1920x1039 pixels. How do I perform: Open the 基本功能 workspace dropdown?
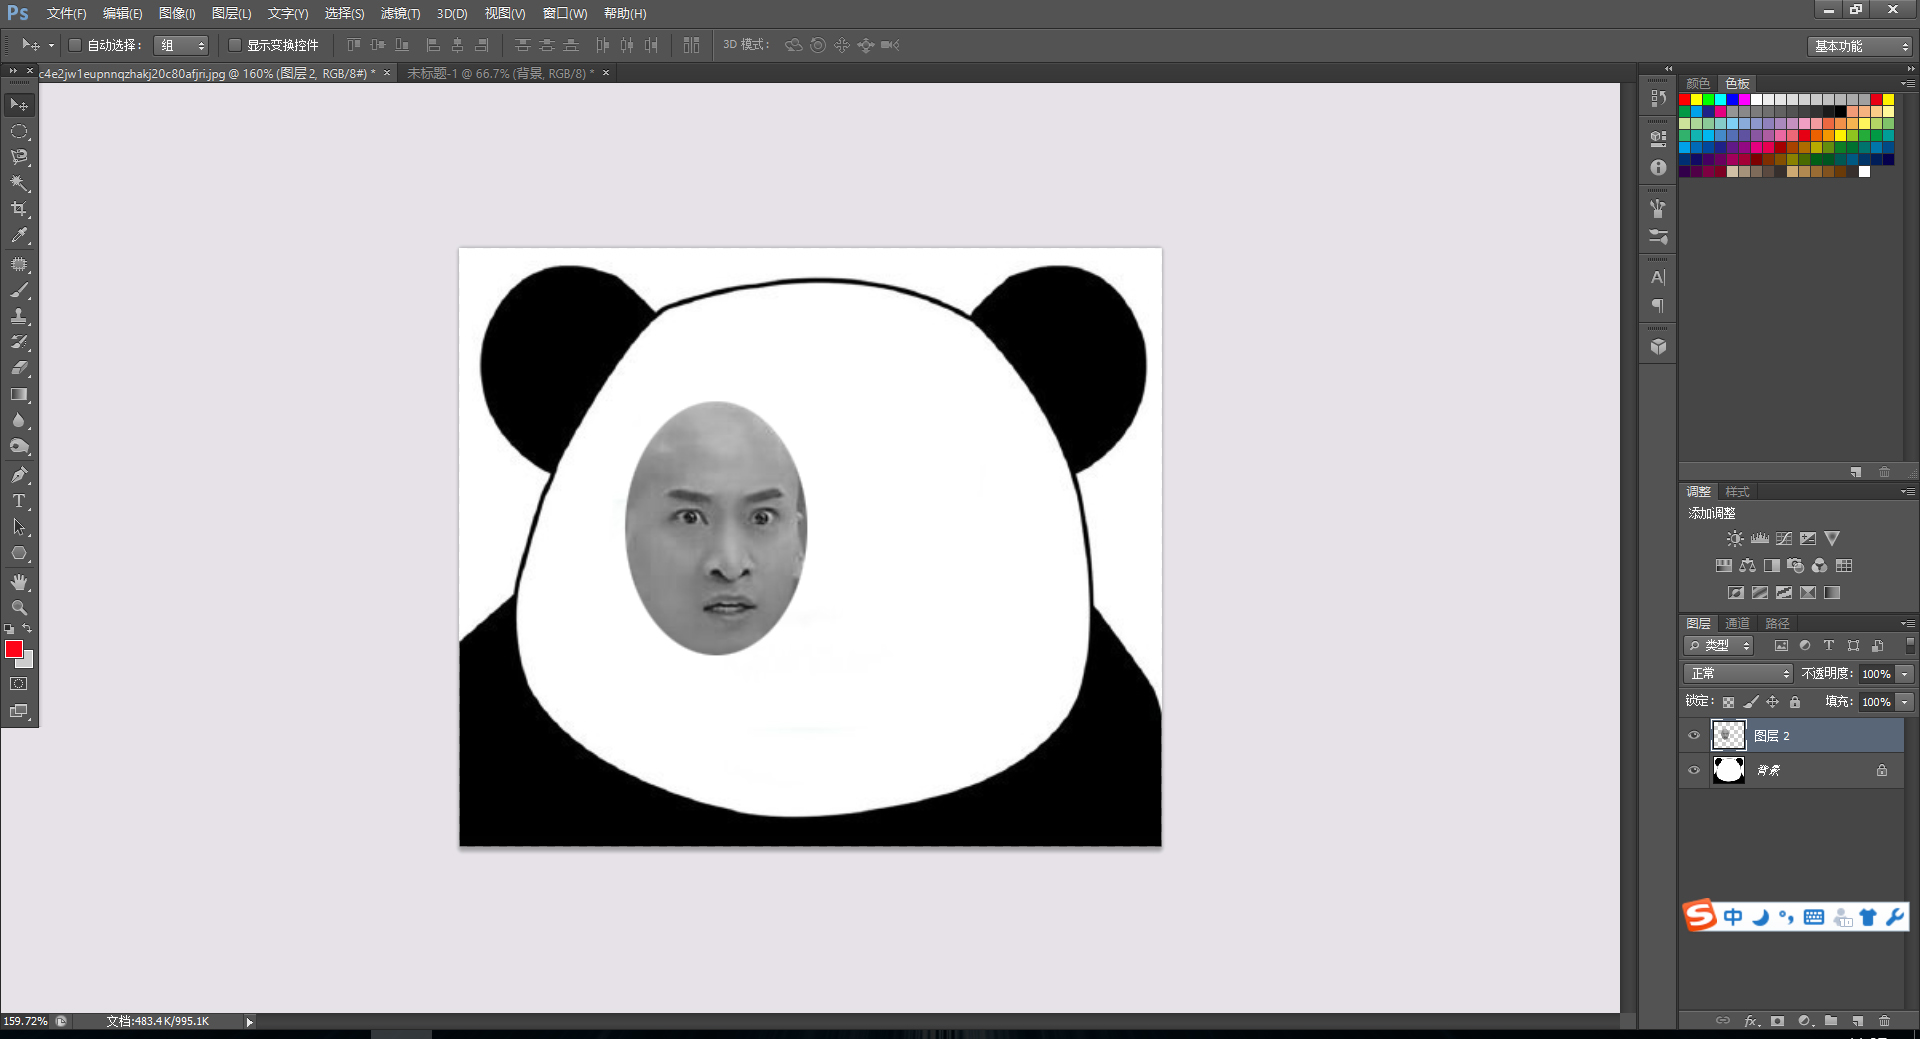[x=1861, y=46]
